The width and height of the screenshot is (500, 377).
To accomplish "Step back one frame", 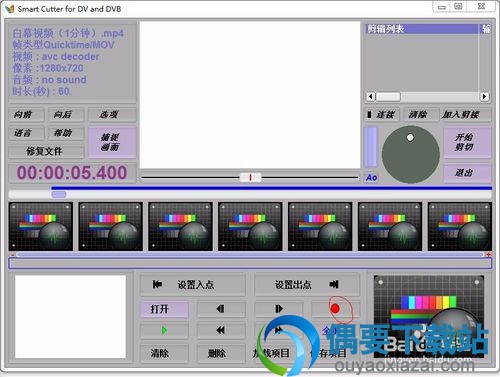I will click(221, 309).
